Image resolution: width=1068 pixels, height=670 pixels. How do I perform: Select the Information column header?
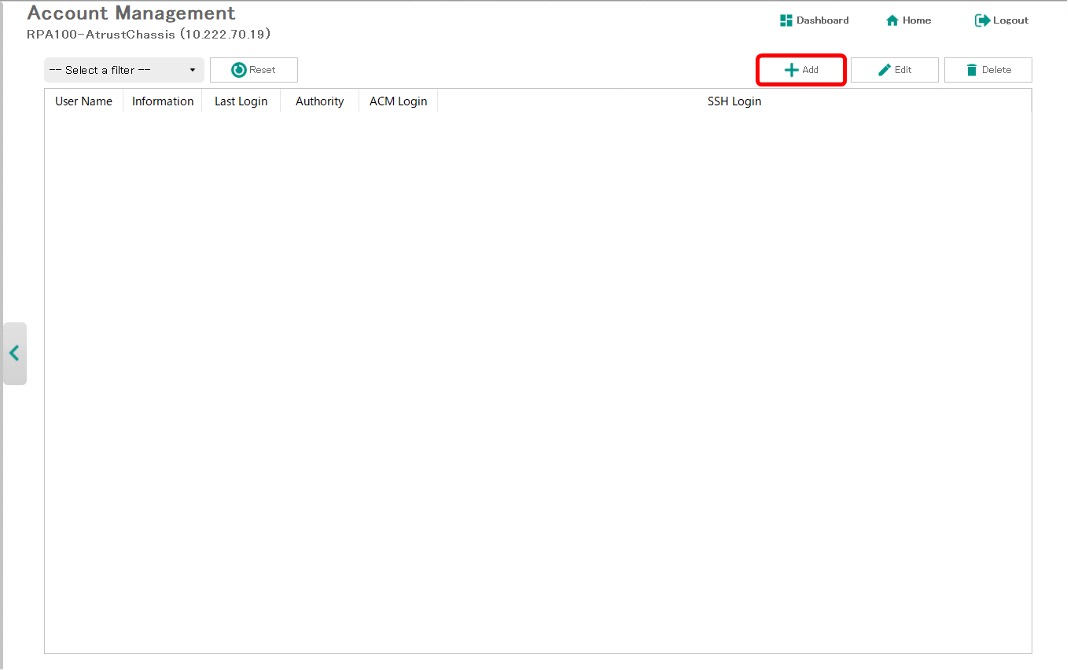[x=163, y=101]
